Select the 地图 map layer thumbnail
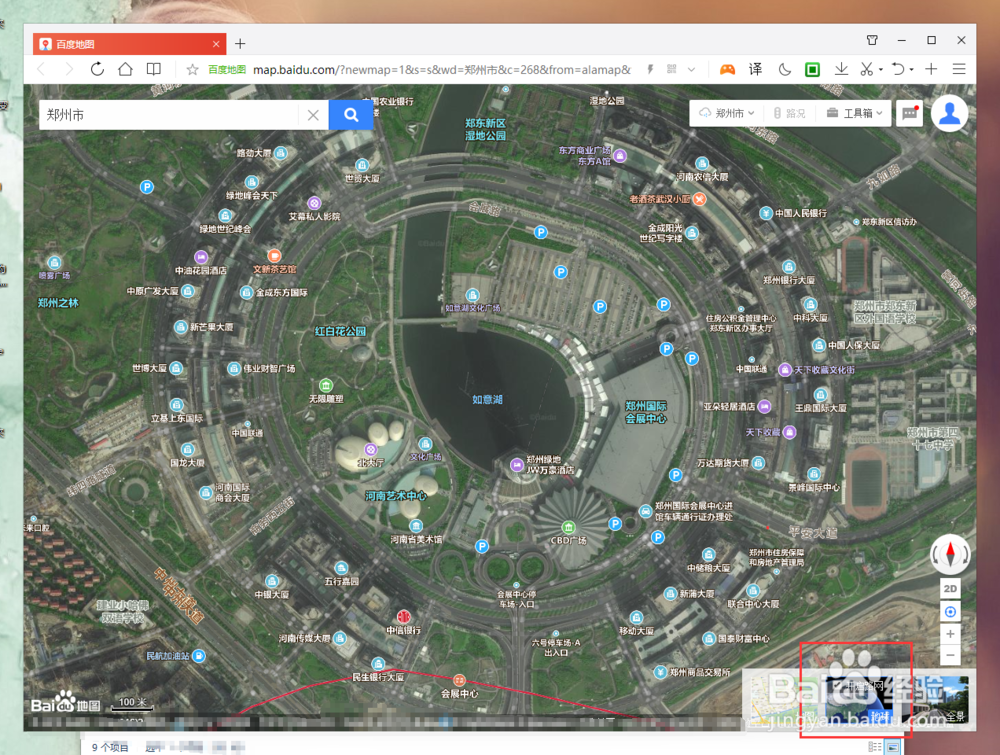This screenshot has width=1000, height=755. tap(786, 698)
